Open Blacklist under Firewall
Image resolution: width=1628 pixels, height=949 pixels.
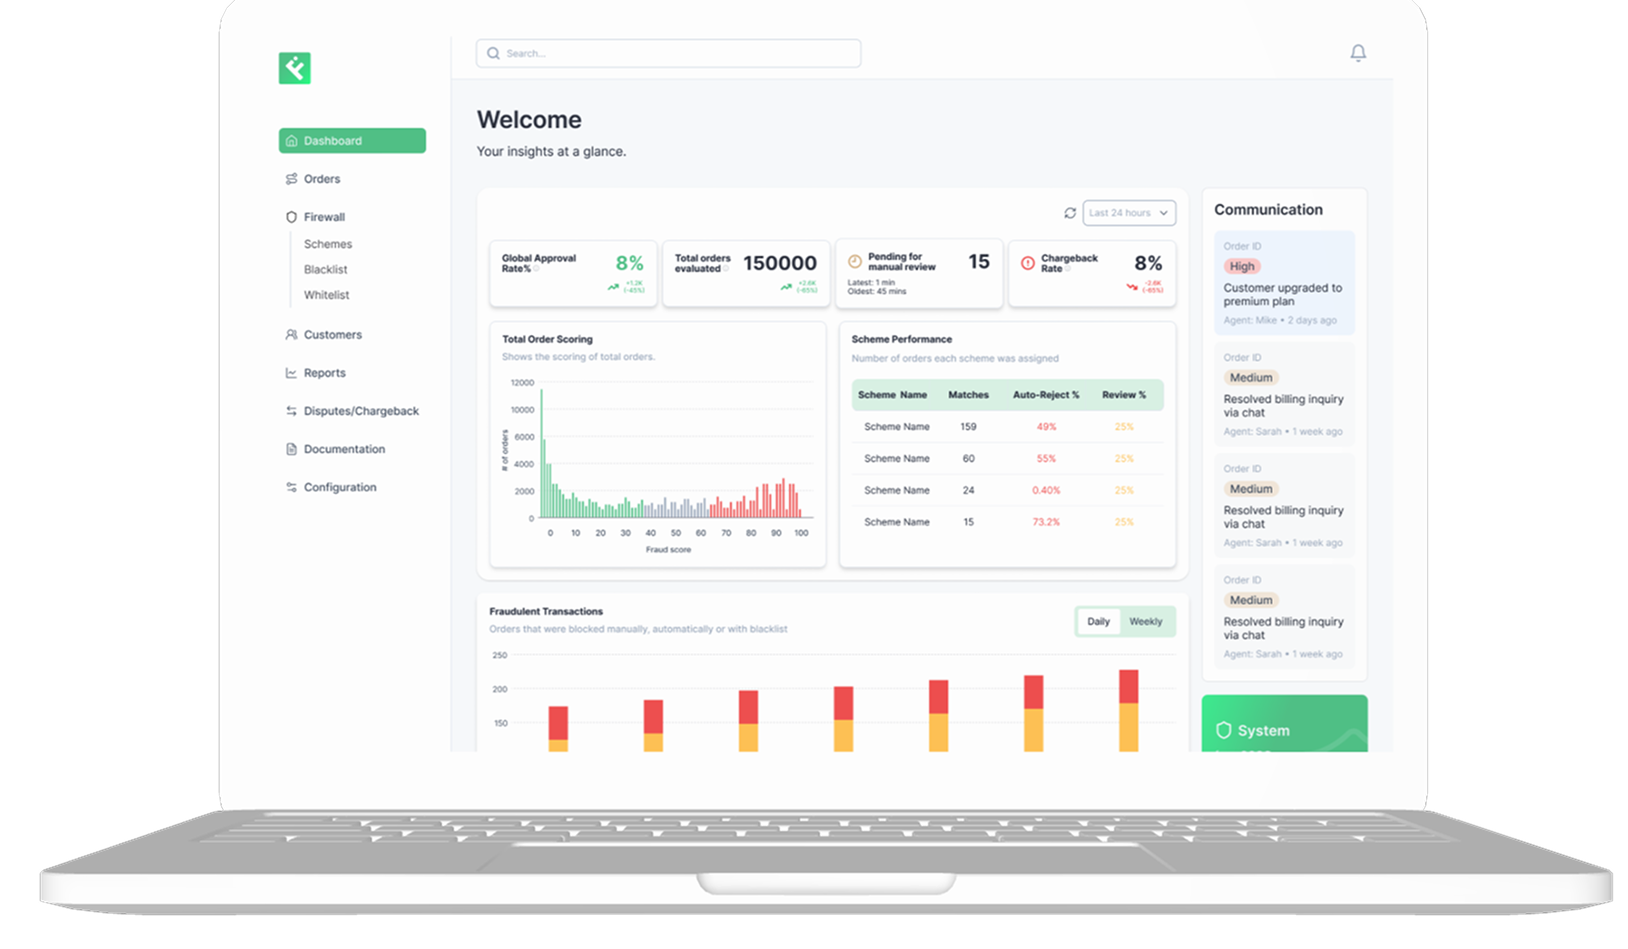pyautogui.click(x=326, y=269)
